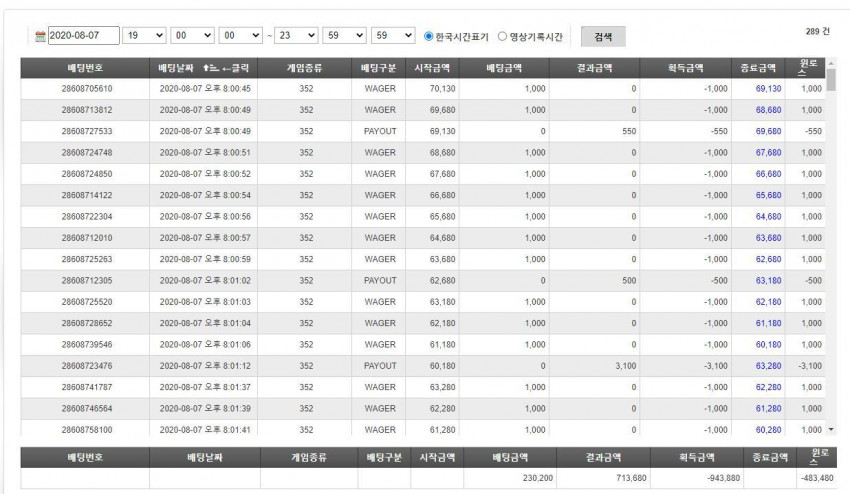Viewport: 850px width, 494px height.
Task: Click total bet amount 230,200
Action: click(x=538, y=478)
